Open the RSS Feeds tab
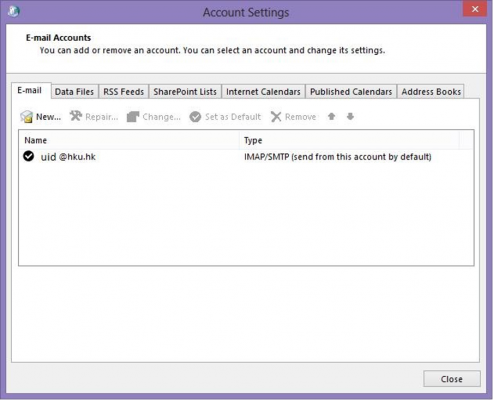493x400 pixels. (x=124, y=92)
